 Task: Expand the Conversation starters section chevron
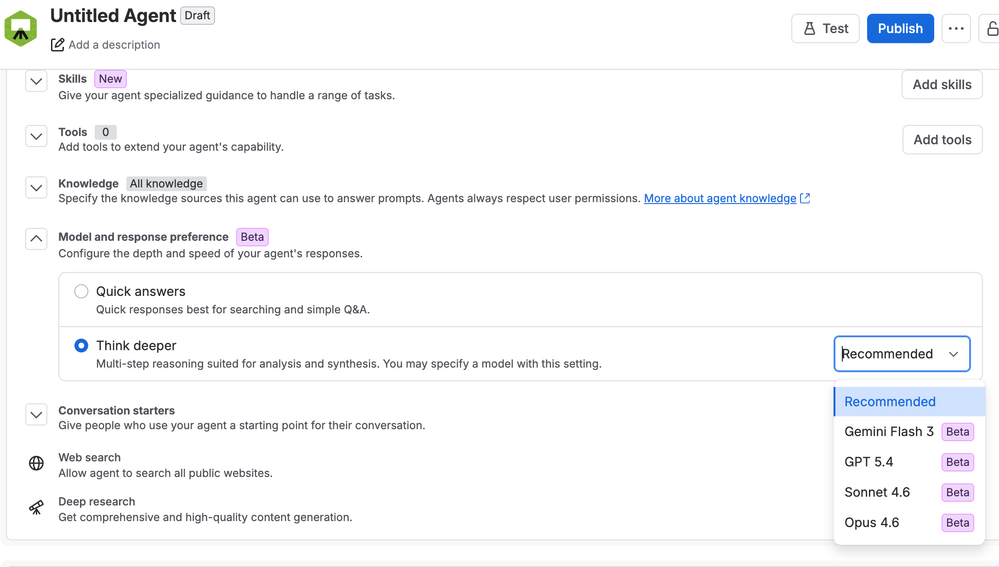36,415
